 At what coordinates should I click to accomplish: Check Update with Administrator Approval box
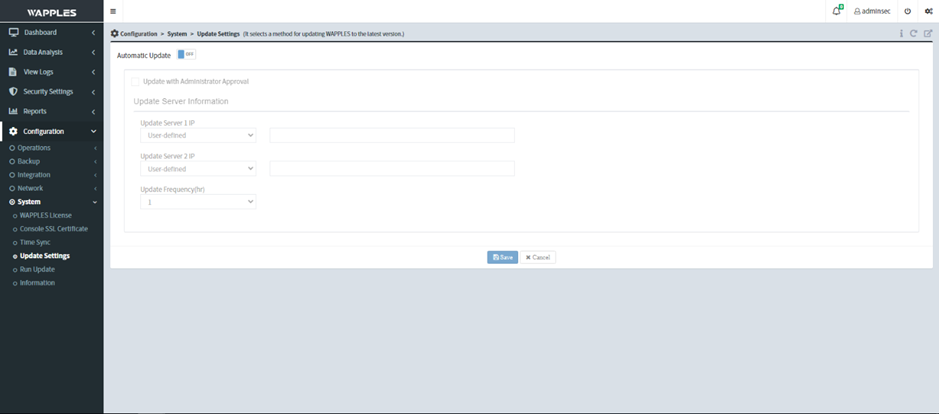[136, 81]
